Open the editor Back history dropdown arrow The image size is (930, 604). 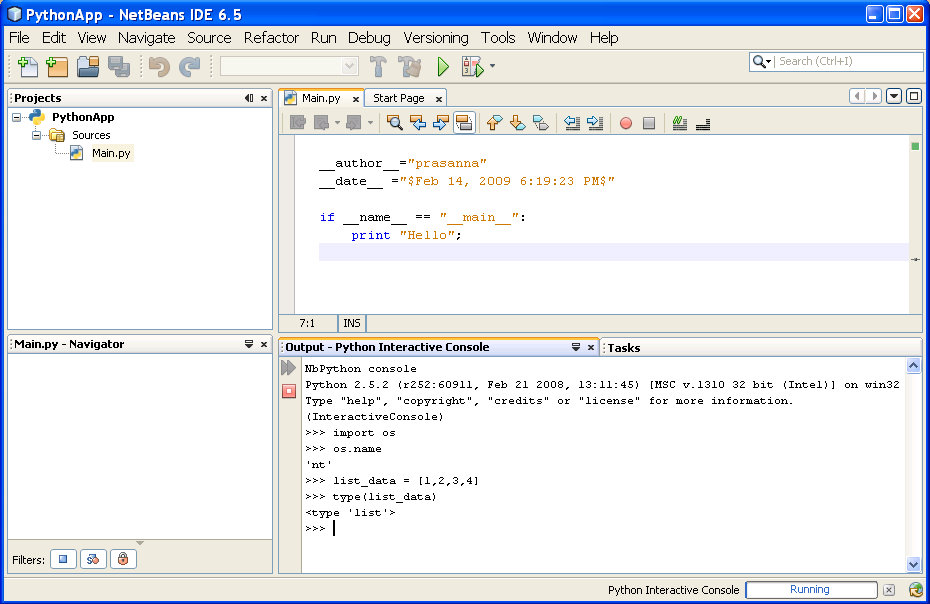pyautogui.click(x=337, y=123)
